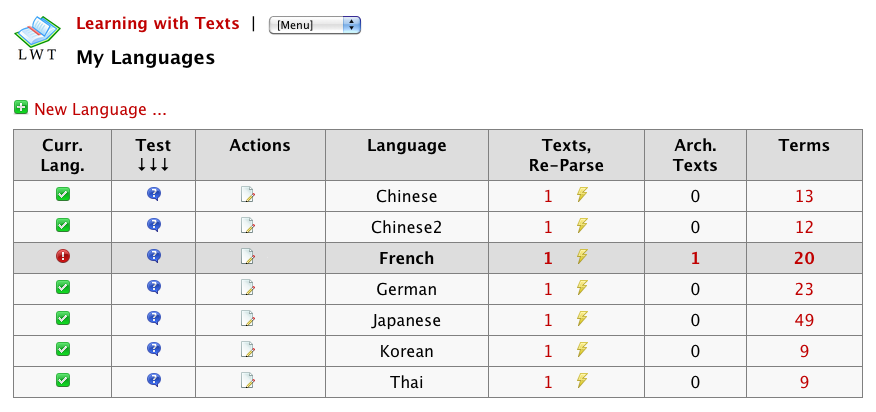Click the re-parse lightning icon for Japanese

coord(582,319)
